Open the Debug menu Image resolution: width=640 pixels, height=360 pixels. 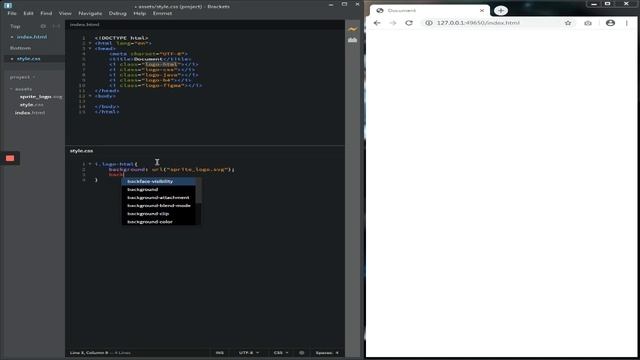[118, 13]
